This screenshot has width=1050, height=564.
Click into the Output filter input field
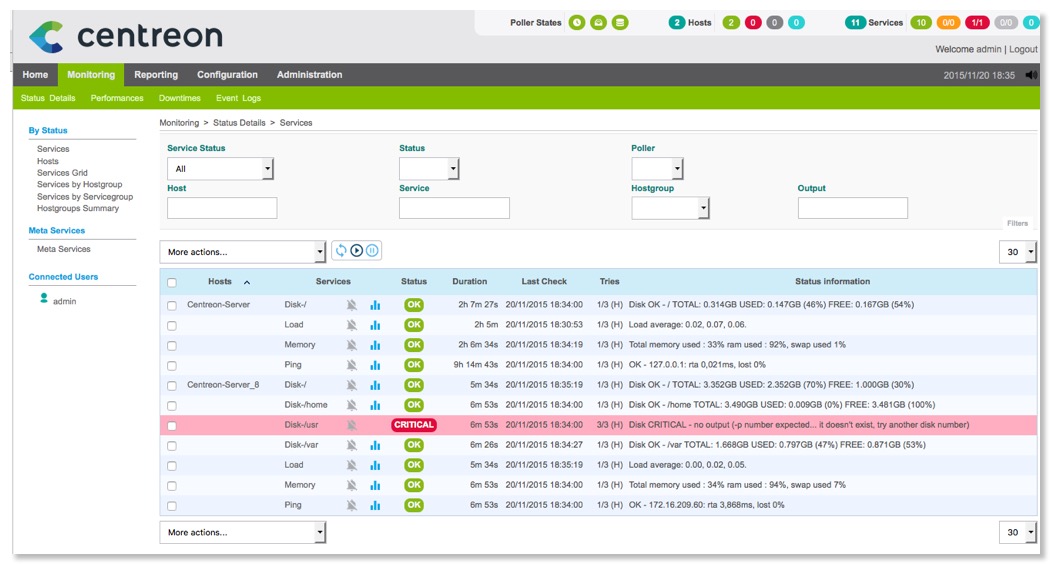pos(852,208)
